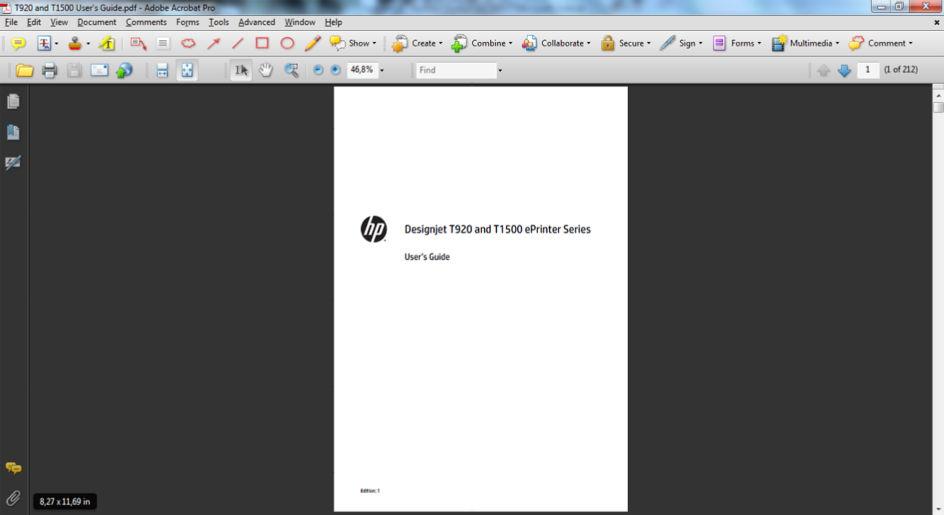
Task: Toggle the Fit One Full Page view
Action: pyautogui.click(x=187, y=70)
